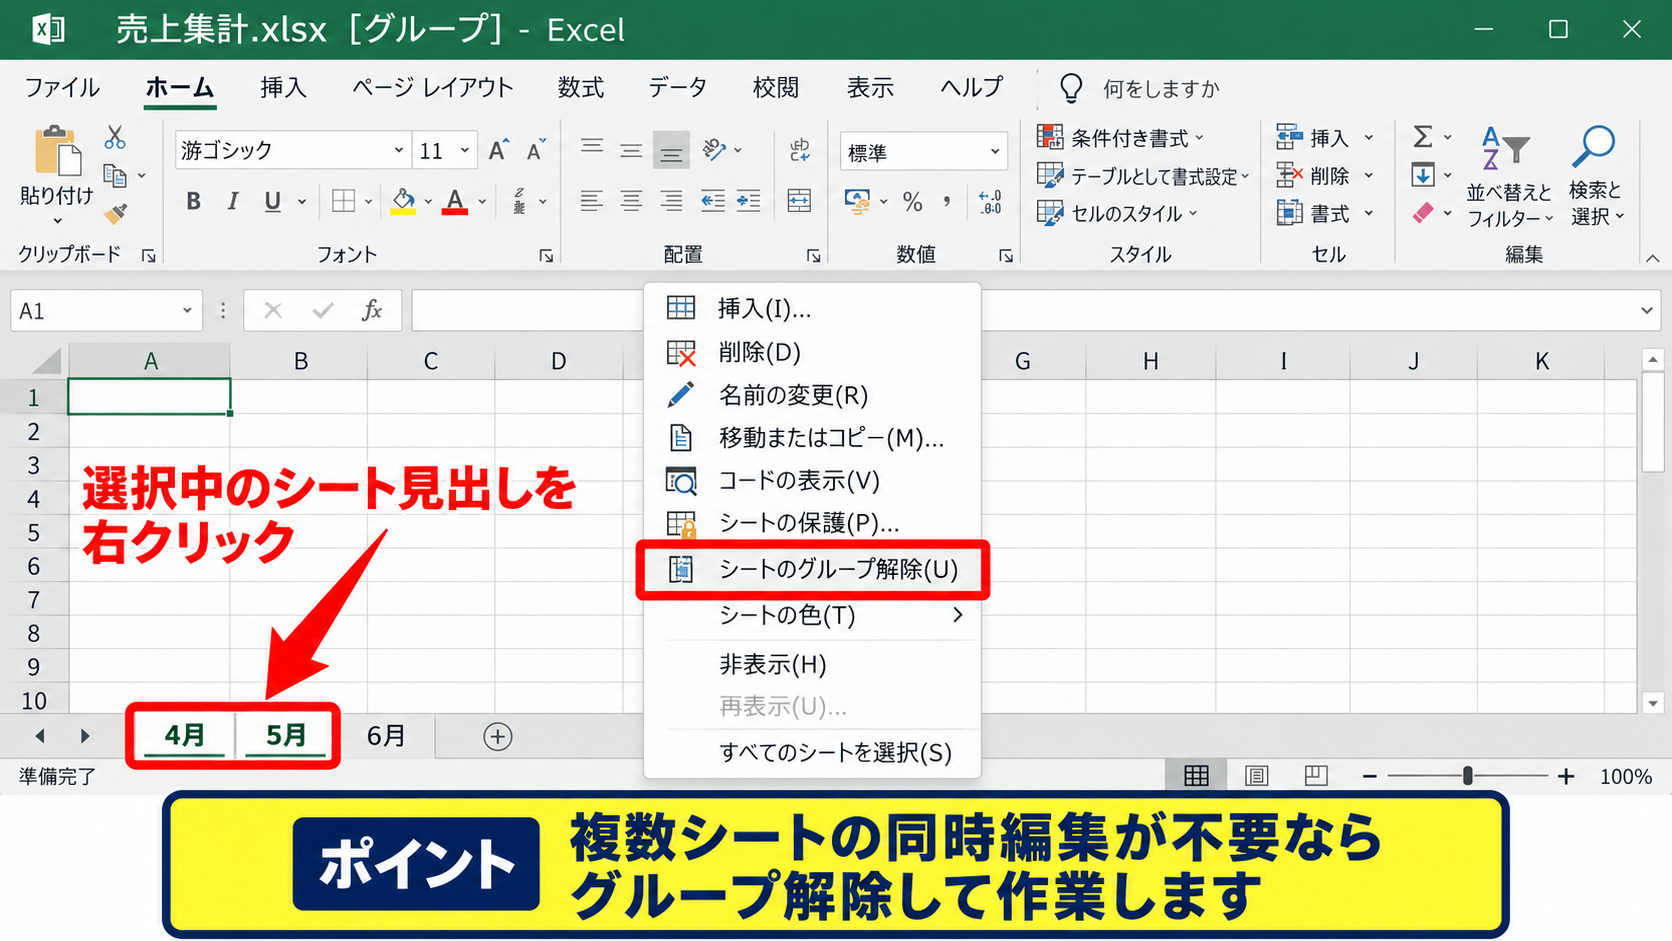Open 条件付き書式 dropdown
This screenshot has width=1672, height=941.
pyautogui.click(x=1121, y=137)
